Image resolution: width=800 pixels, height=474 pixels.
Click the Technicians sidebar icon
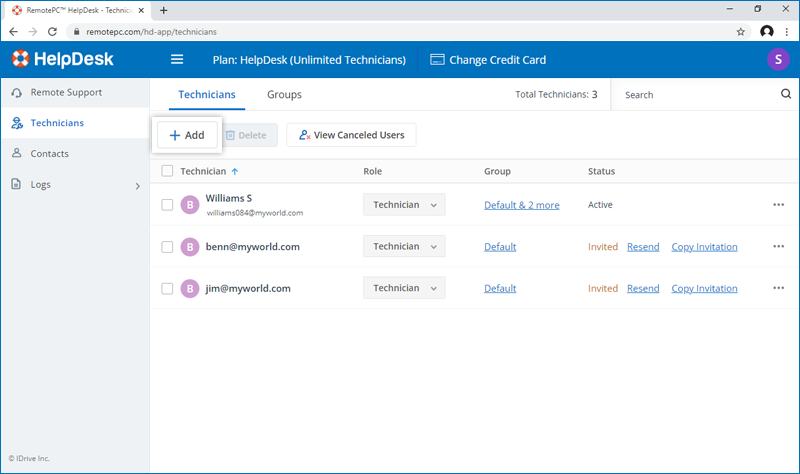[x=17, y=123]
